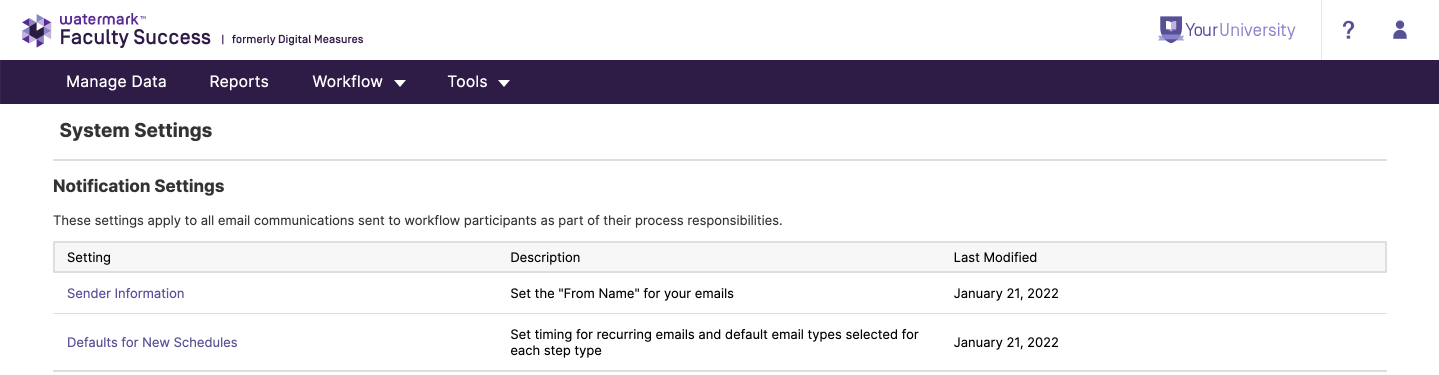Expand the Workflow dropdown arrow
The height and width of the screenshot is (375, 1439).
(x=400, y=83)
